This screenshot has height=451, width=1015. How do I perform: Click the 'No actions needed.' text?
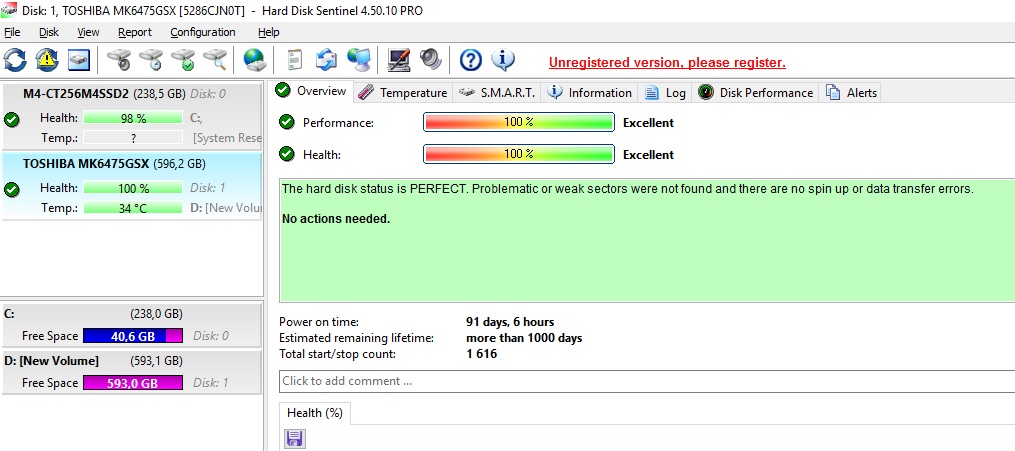point(336,219)
